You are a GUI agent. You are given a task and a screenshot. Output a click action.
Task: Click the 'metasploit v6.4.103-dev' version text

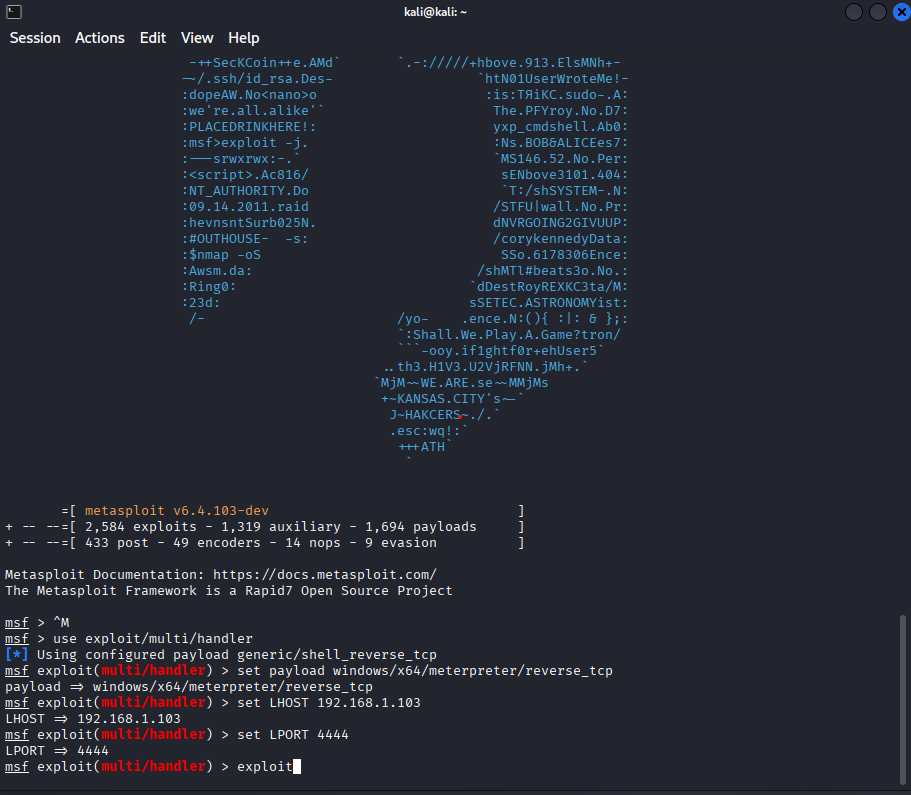tap(177, 511)
